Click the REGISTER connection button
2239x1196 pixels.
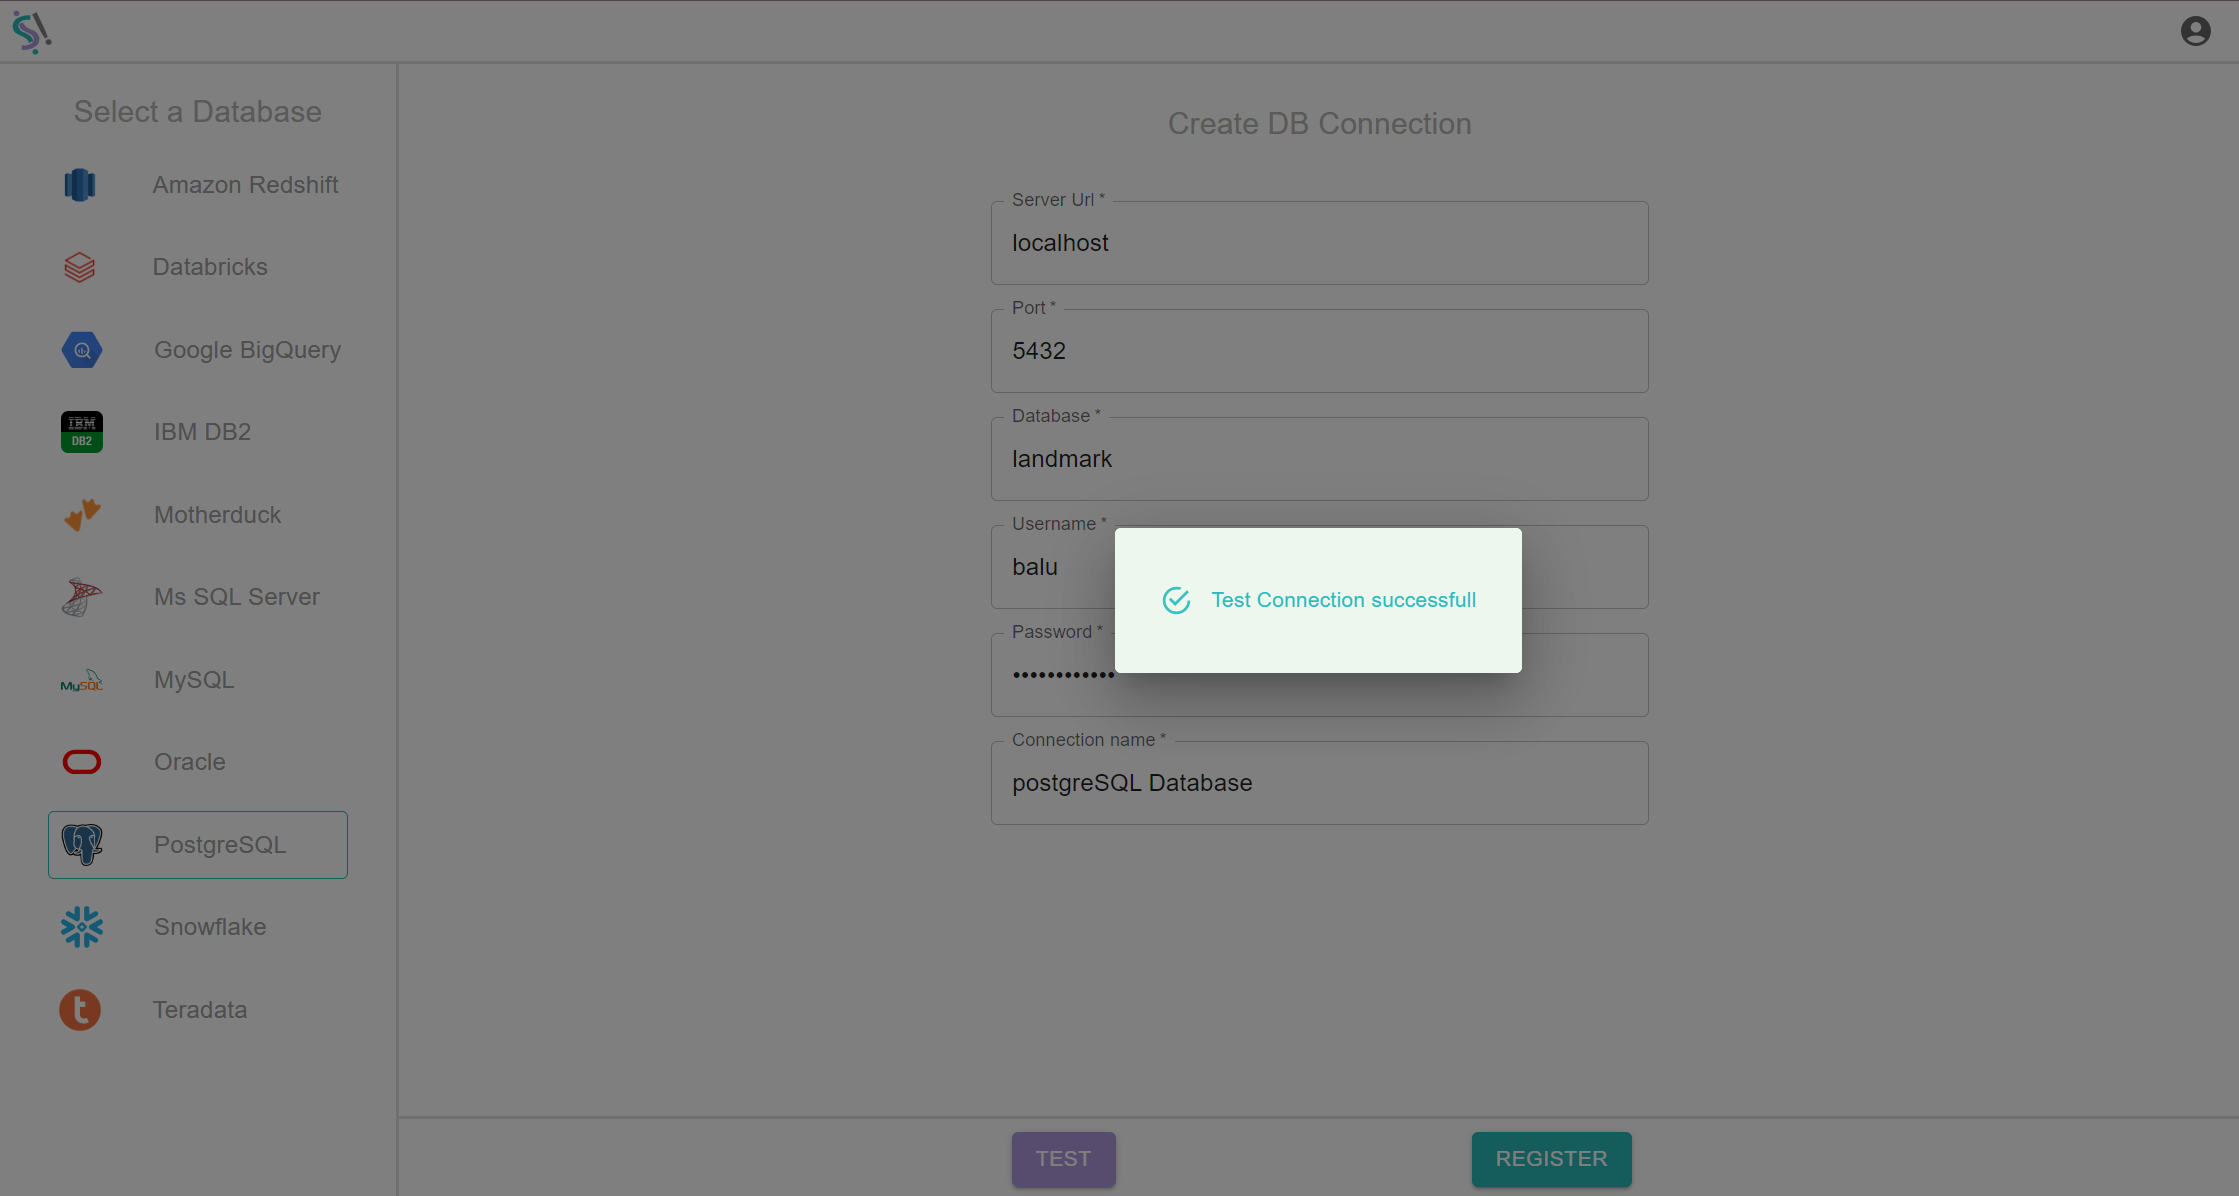click(x=1552, y=1159)
